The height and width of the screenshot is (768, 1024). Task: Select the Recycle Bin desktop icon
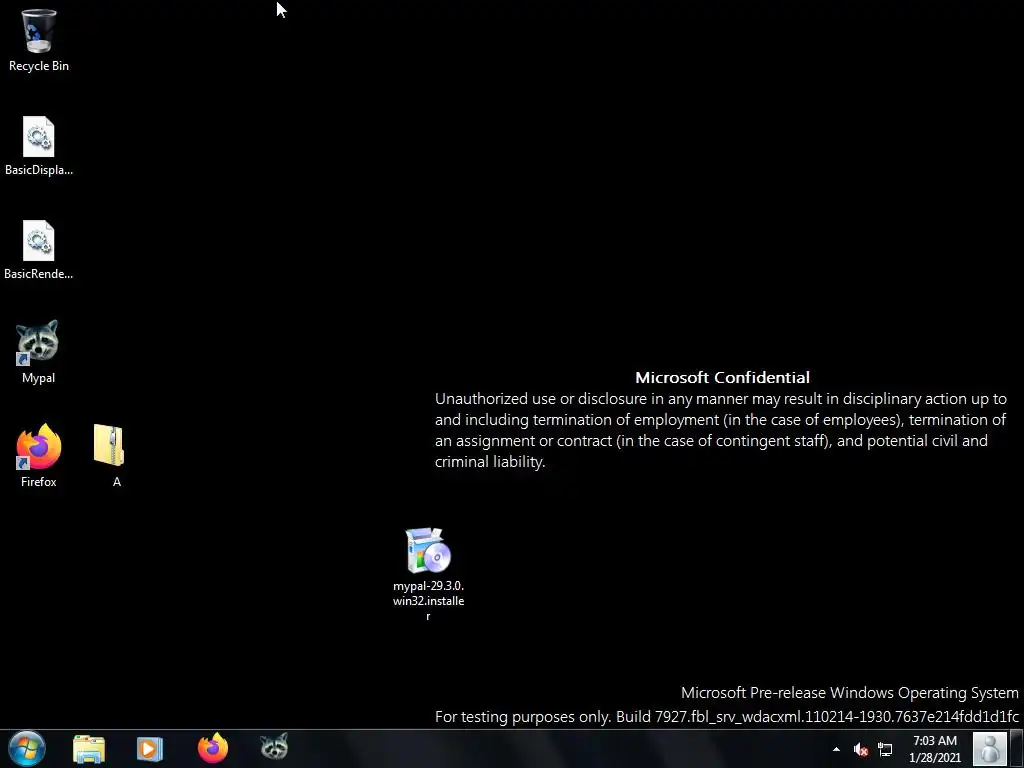[39, 40]
